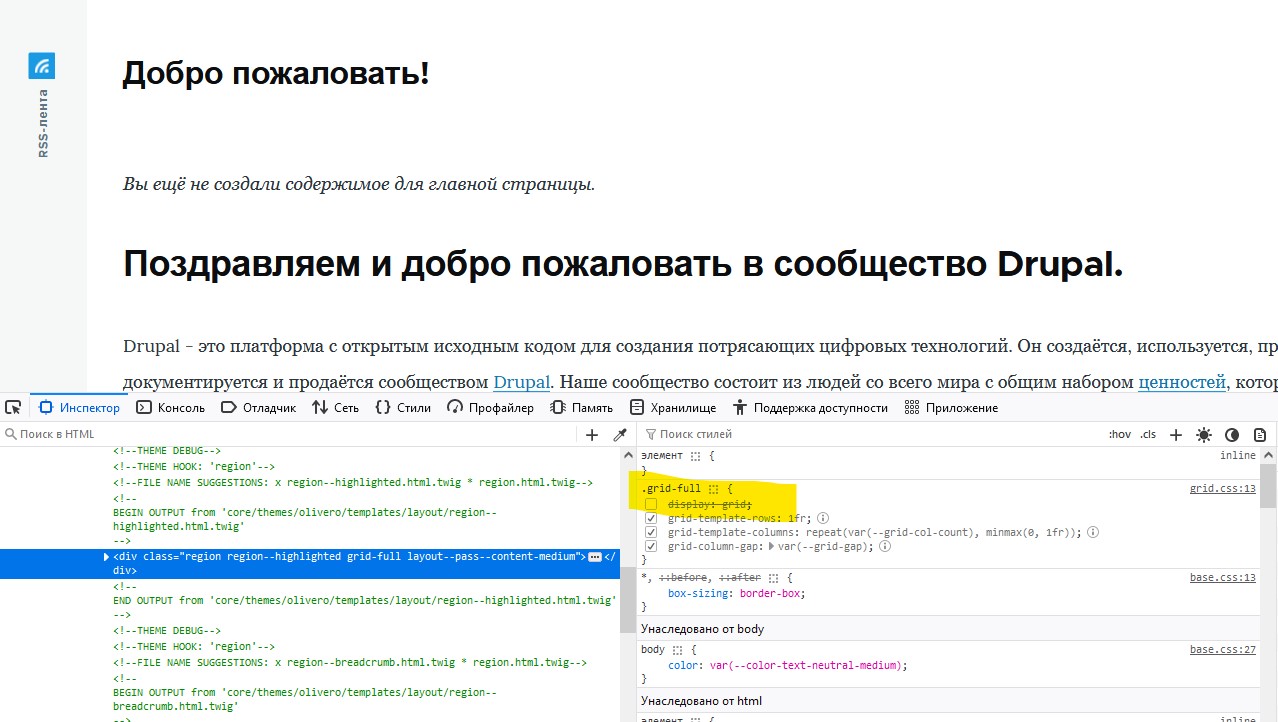Focus the Поиск в HTML search field
The width and height of the screenshot is (1278, 722).
290,435
